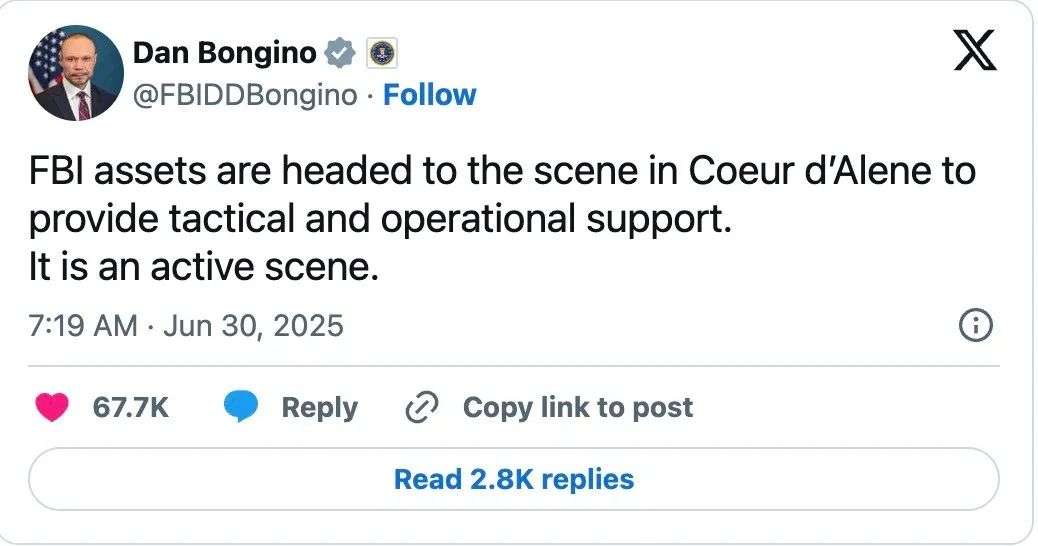Screen dimensions: 1038x546
Task: Open the @FBIDDBongino handle
Action: pos(245,95)
